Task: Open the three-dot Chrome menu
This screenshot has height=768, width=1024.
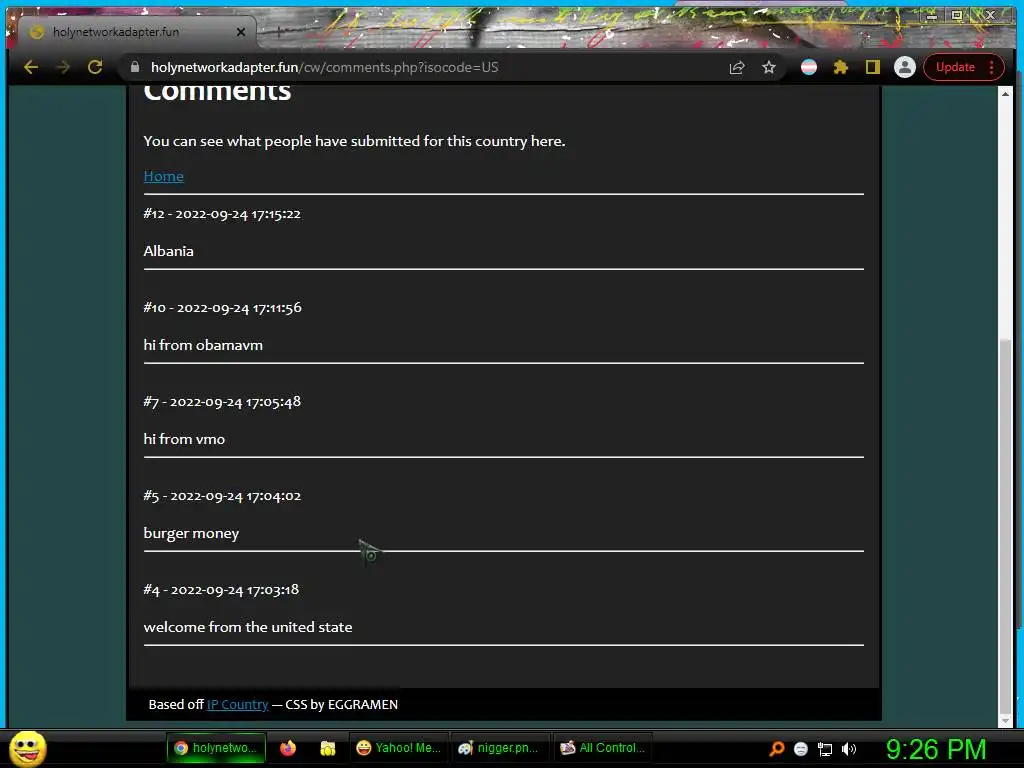Action: (x=991, y=67)
